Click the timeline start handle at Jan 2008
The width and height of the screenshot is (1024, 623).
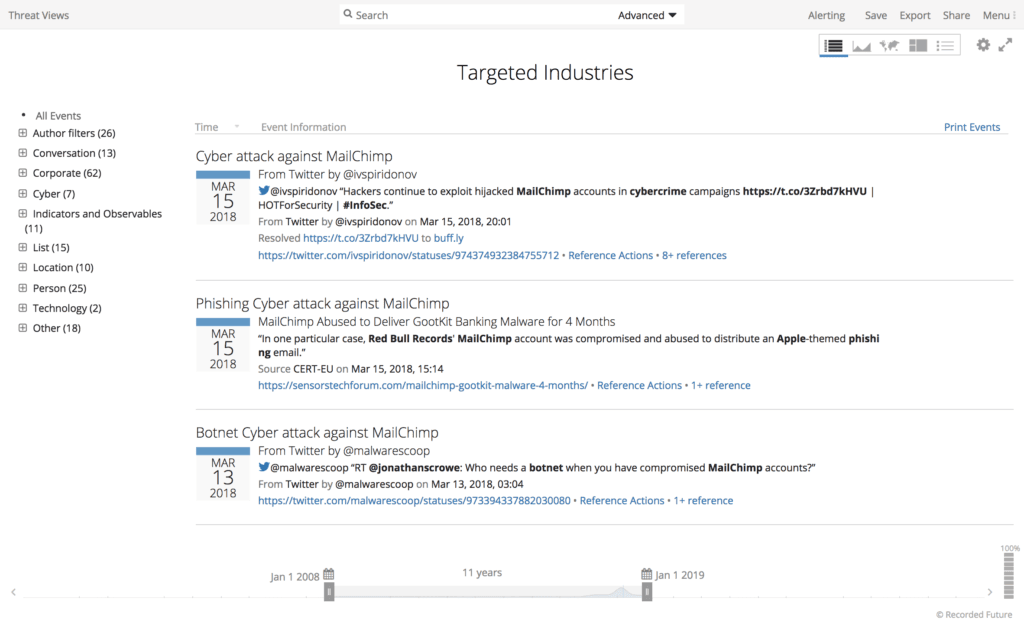click(329, 592)
